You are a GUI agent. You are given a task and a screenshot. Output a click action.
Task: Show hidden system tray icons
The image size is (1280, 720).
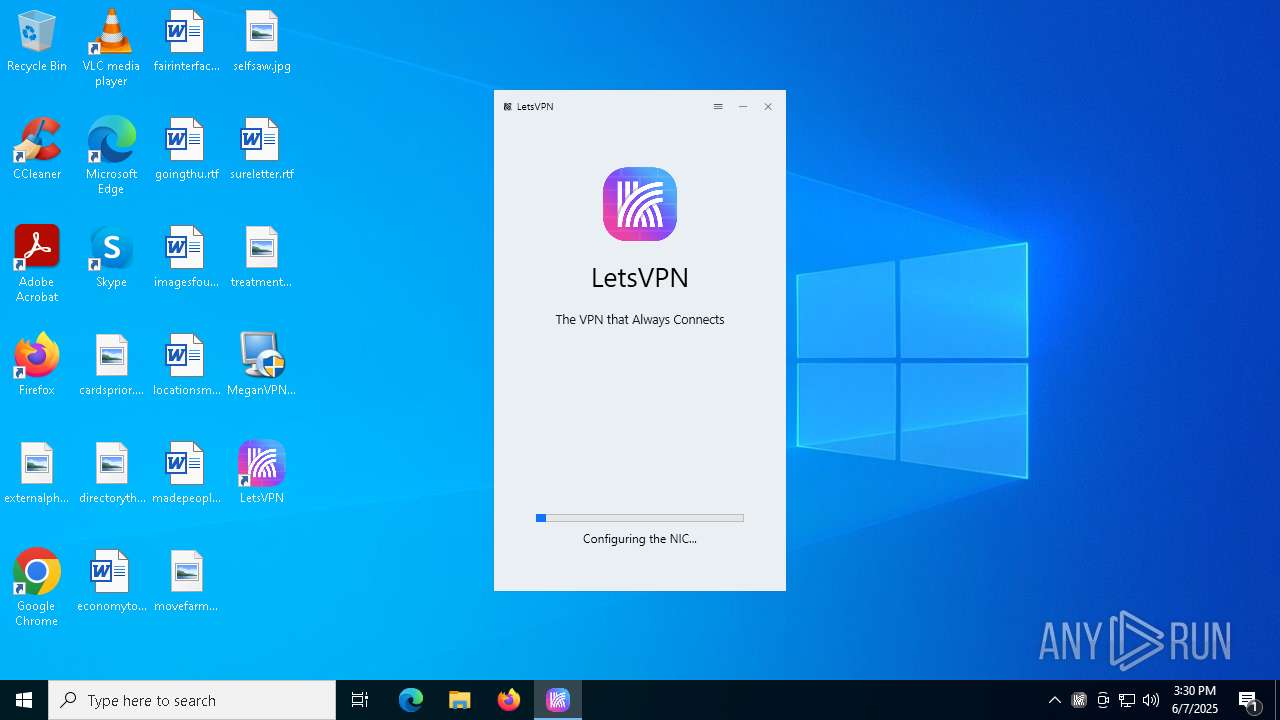pyautogui.click(x=1055, y=700)
